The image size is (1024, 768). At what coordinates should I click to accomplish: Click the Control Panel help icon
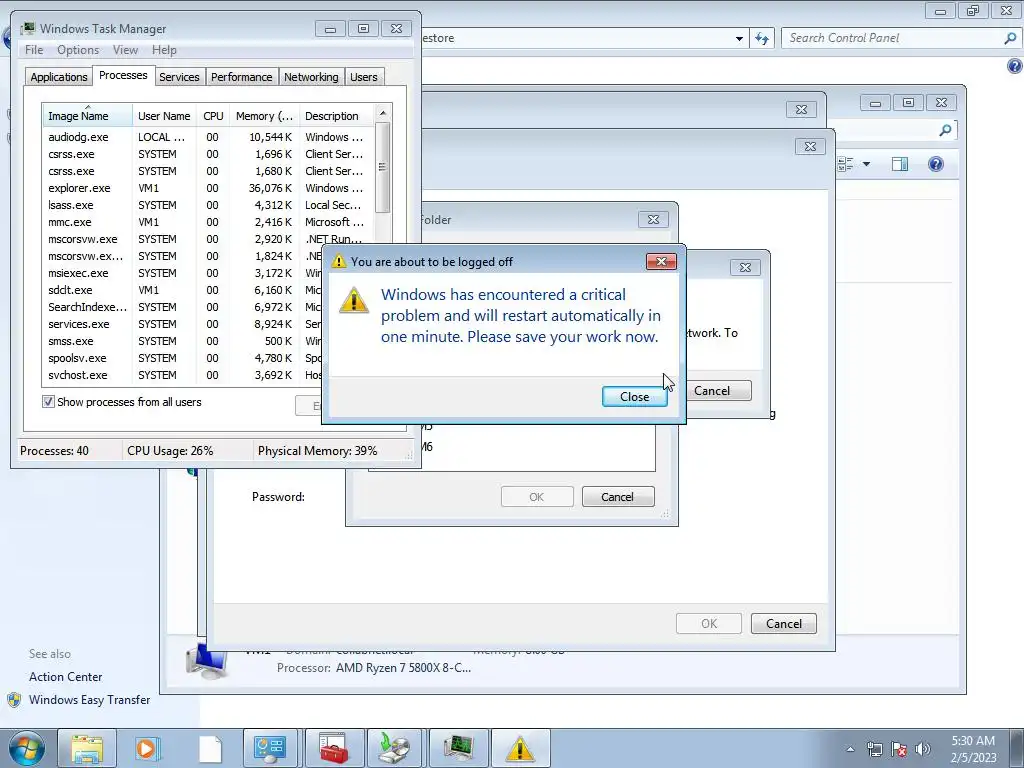tap(1014, 66)
